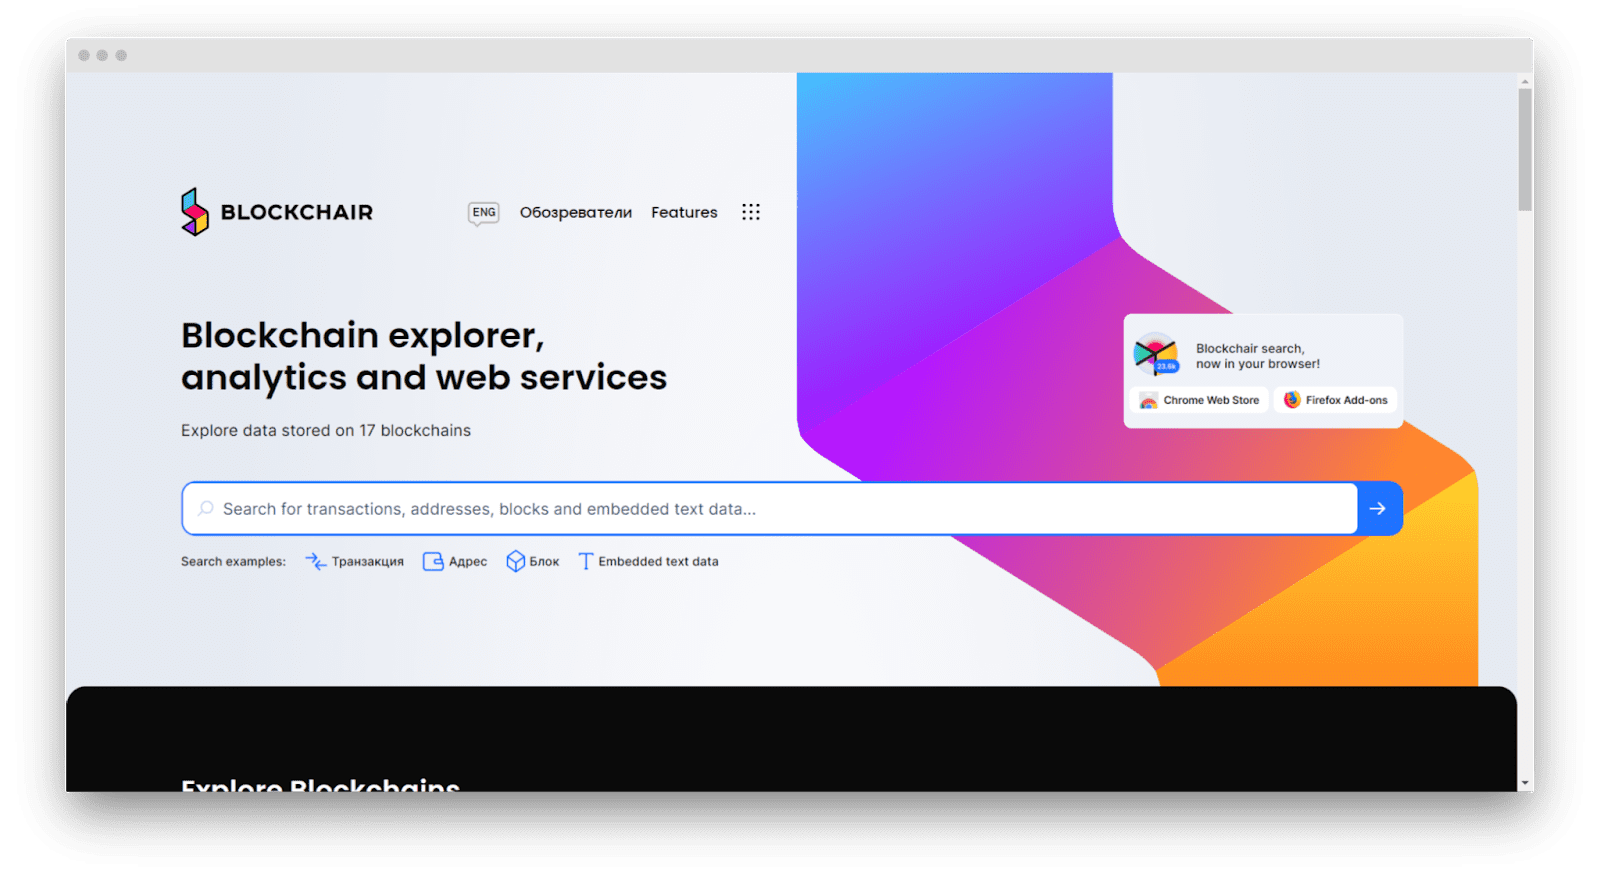The height and width of the screenshot is (887, 1600).
Task: Click the Блок cube icon
Action: tap(515, 562)
